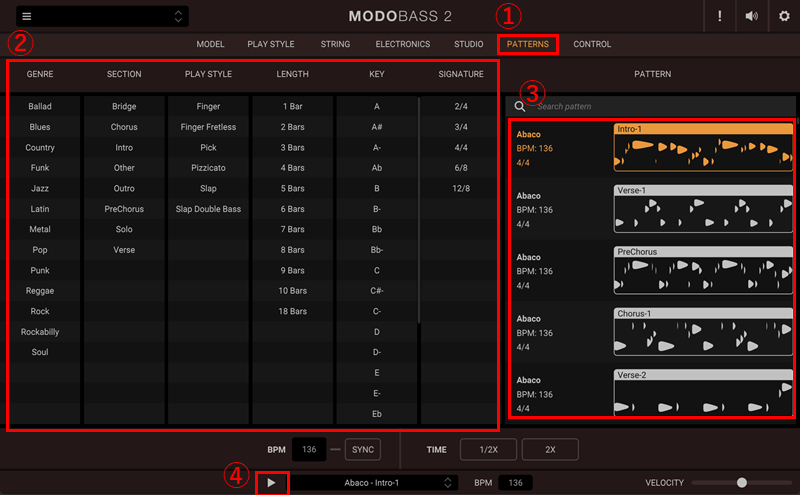Filter length by 1 Bar
The image size is (800, 495).
tap(292, 106)
